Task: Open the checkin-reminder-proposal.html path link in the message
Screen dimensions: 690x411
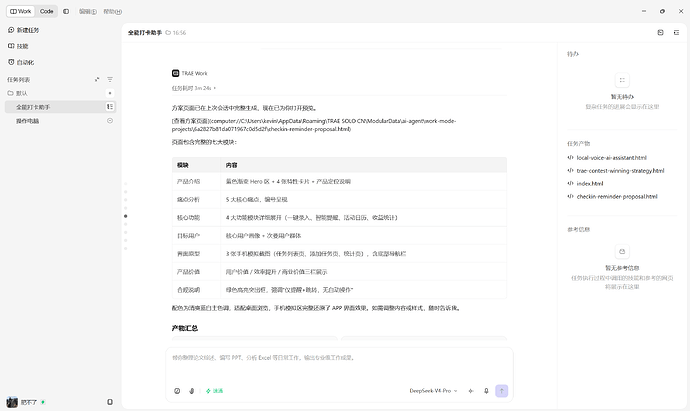Action: pyautogui.click(x=314, y=125)
